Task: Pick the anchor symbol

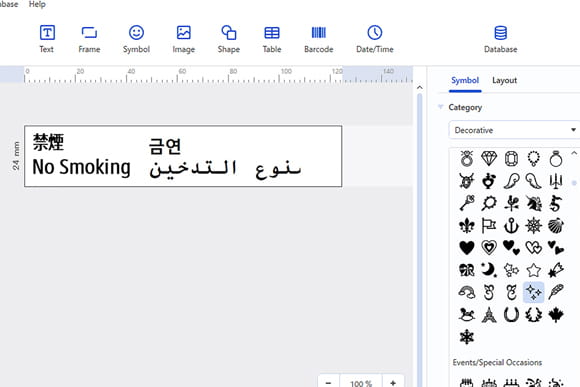Action: [x=511, y=225]
